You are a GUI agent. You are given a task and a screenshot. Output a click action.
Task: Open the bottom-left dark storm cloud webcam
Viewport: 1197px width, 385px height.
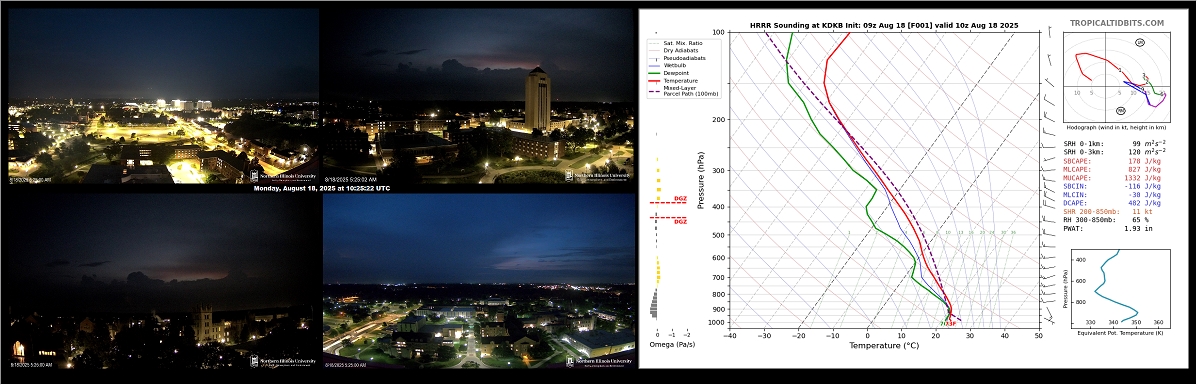(x=163, y=281)
